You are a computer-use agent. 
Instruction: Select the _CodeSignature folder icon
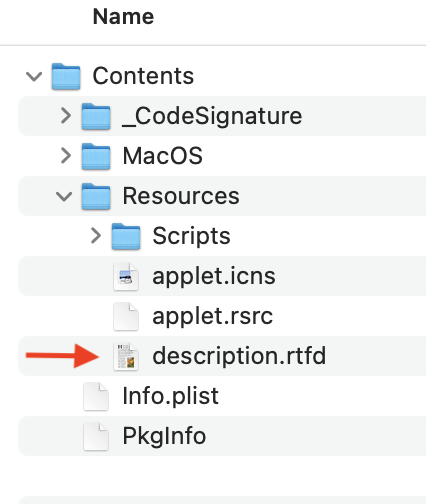tap(96, 116)
